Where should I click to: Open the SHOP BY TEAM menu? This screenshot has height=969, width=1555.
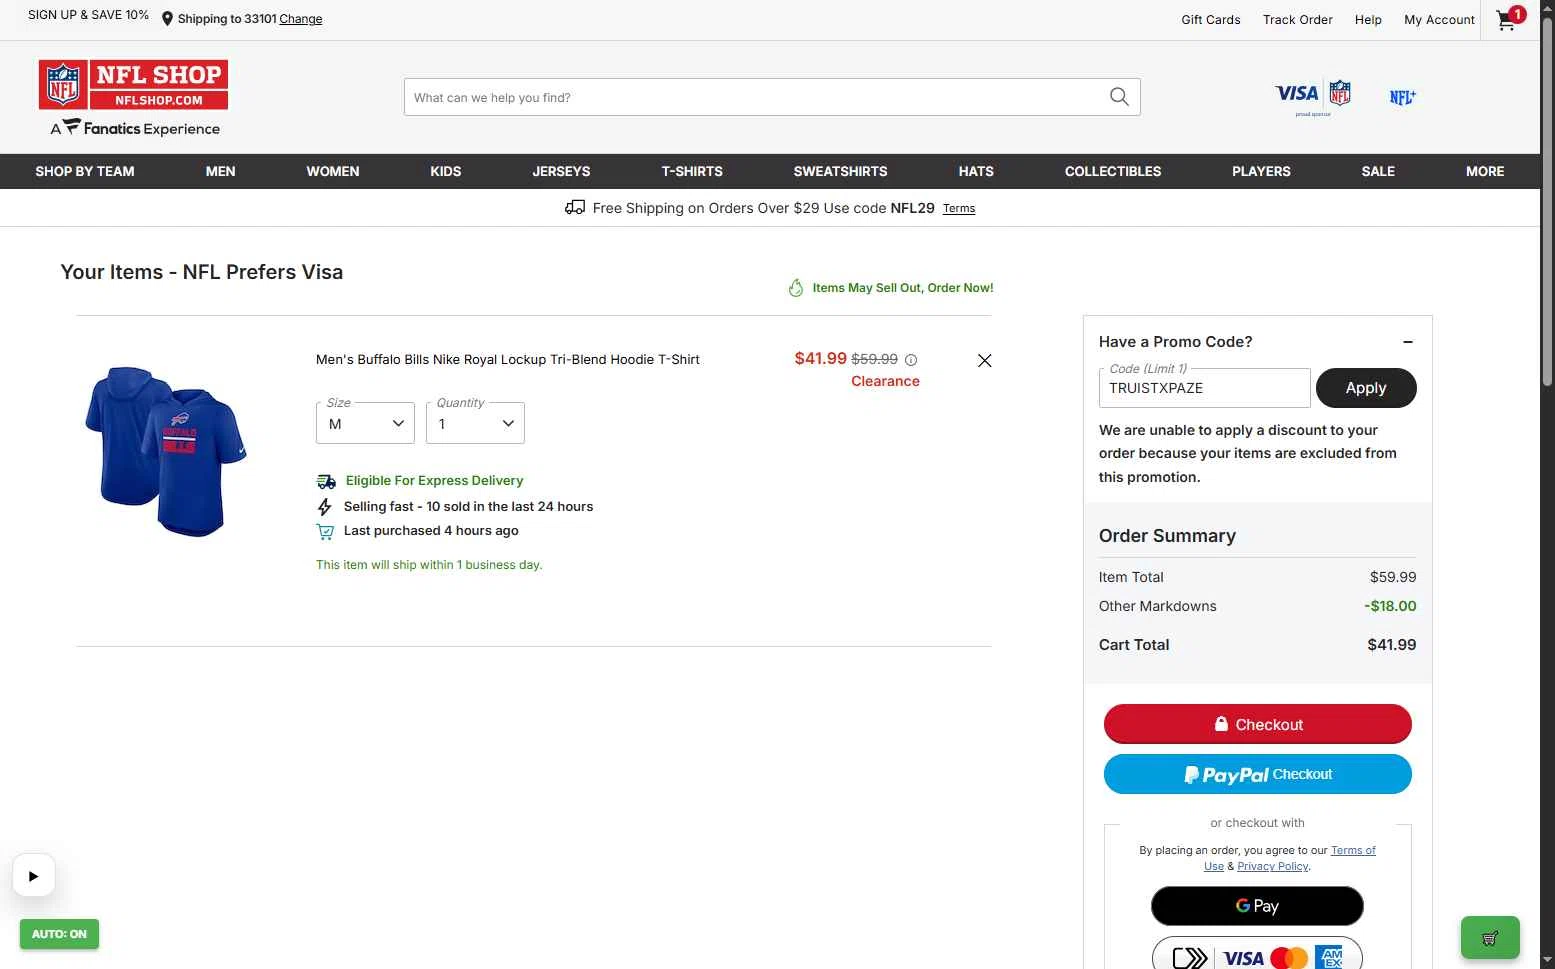(85, 171)
